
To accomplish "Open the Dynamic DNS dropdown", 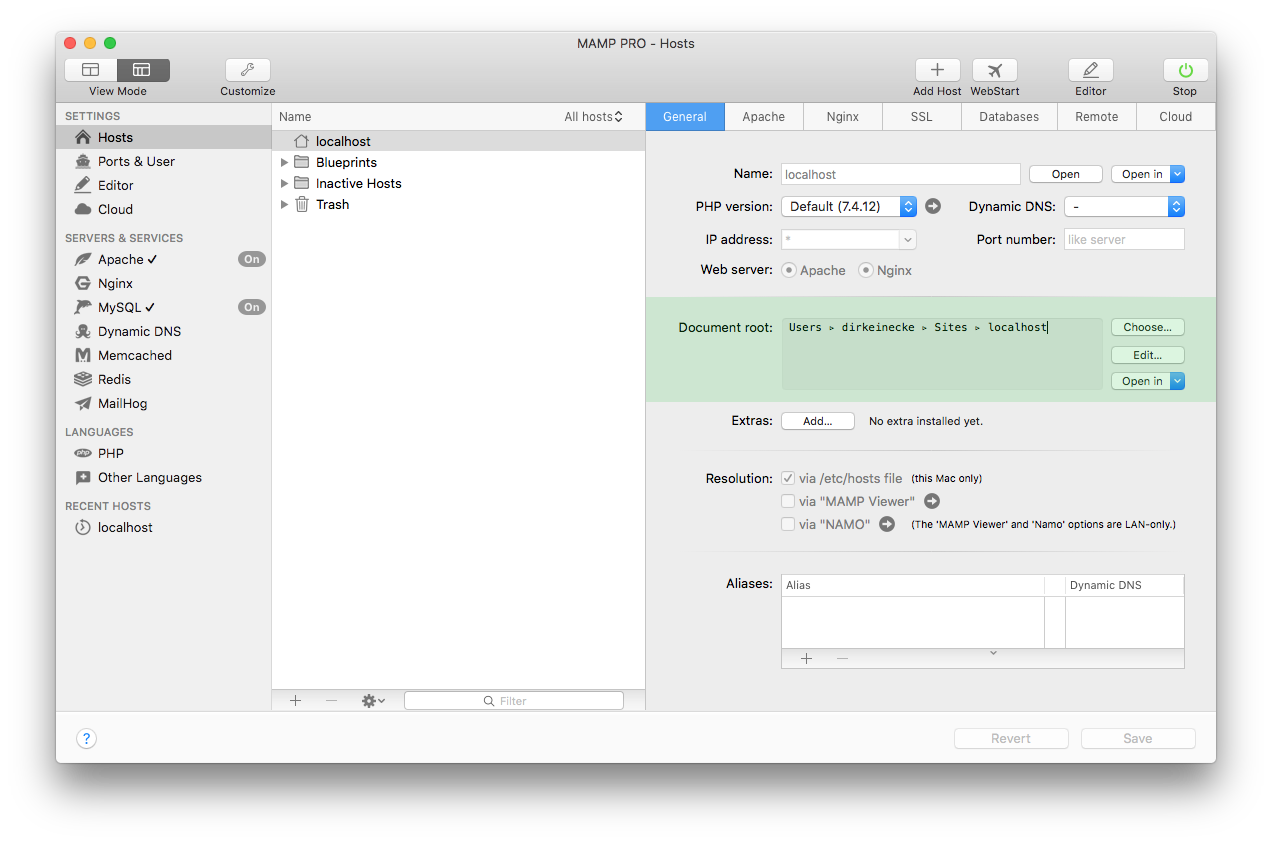I will pos(1124,206).
